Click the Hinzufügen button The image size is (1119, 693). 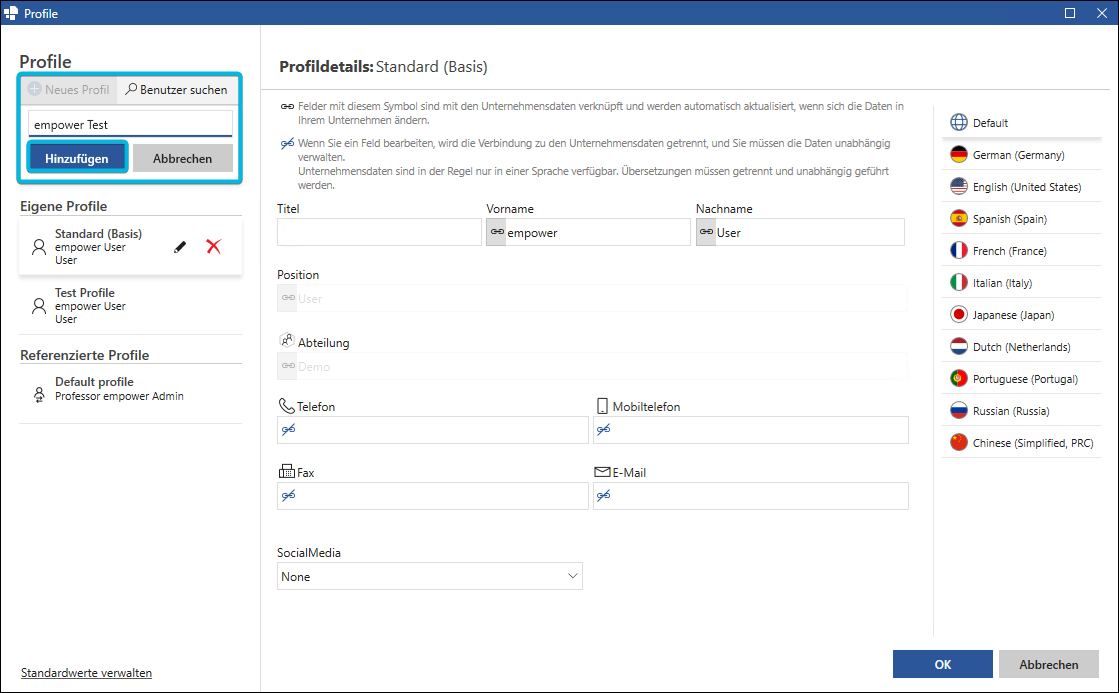77,158
